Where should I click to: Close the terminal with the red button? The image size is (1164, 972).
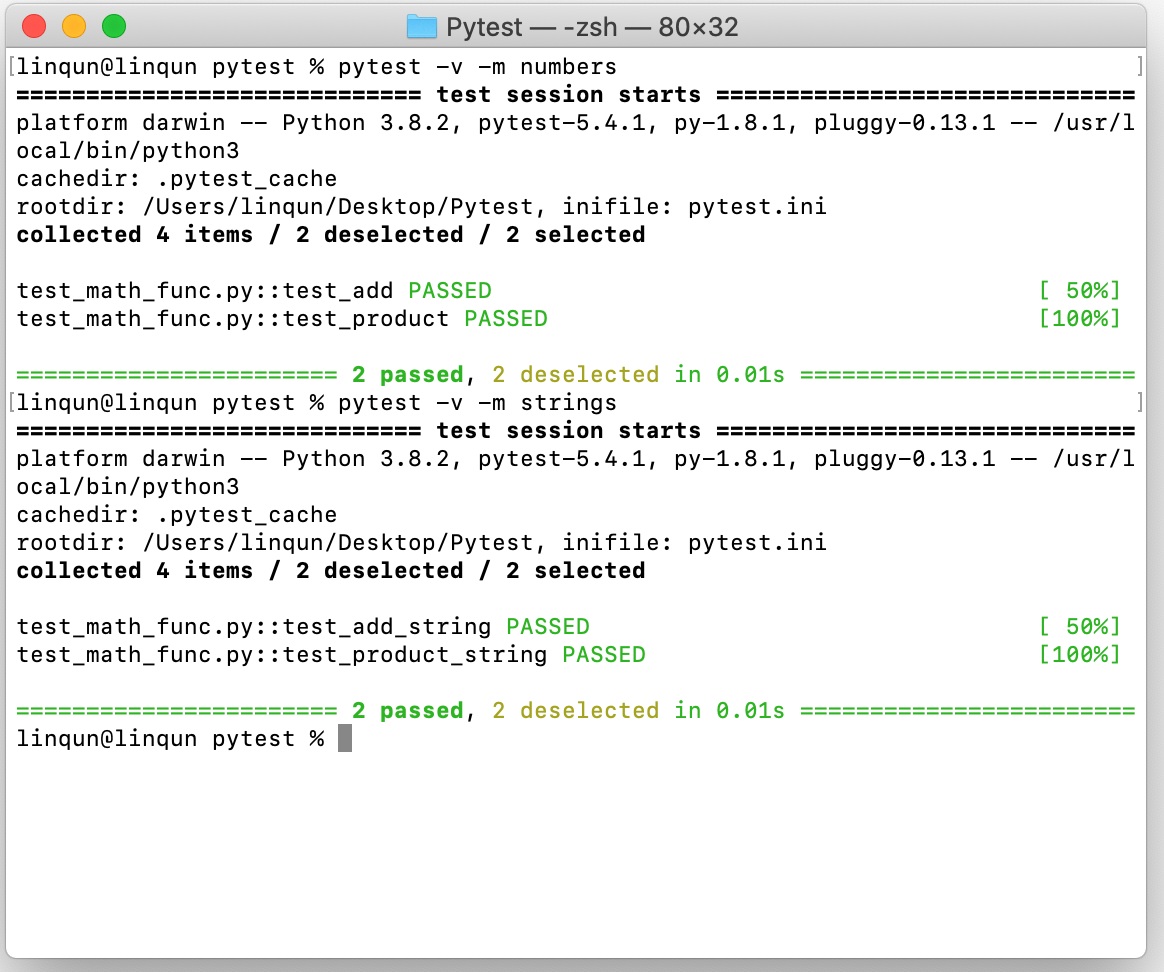coord(34,27)
